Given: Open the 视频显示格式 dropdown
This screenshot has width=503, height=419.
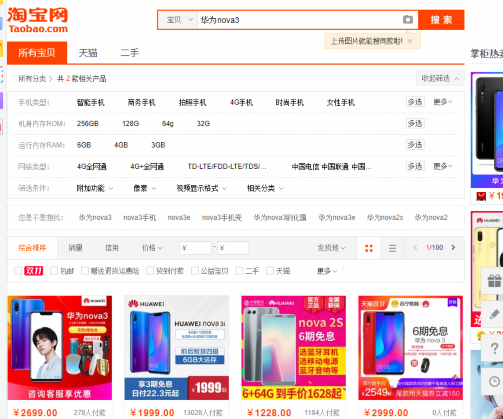Looking at the screenshot, I should click(201, 188).
